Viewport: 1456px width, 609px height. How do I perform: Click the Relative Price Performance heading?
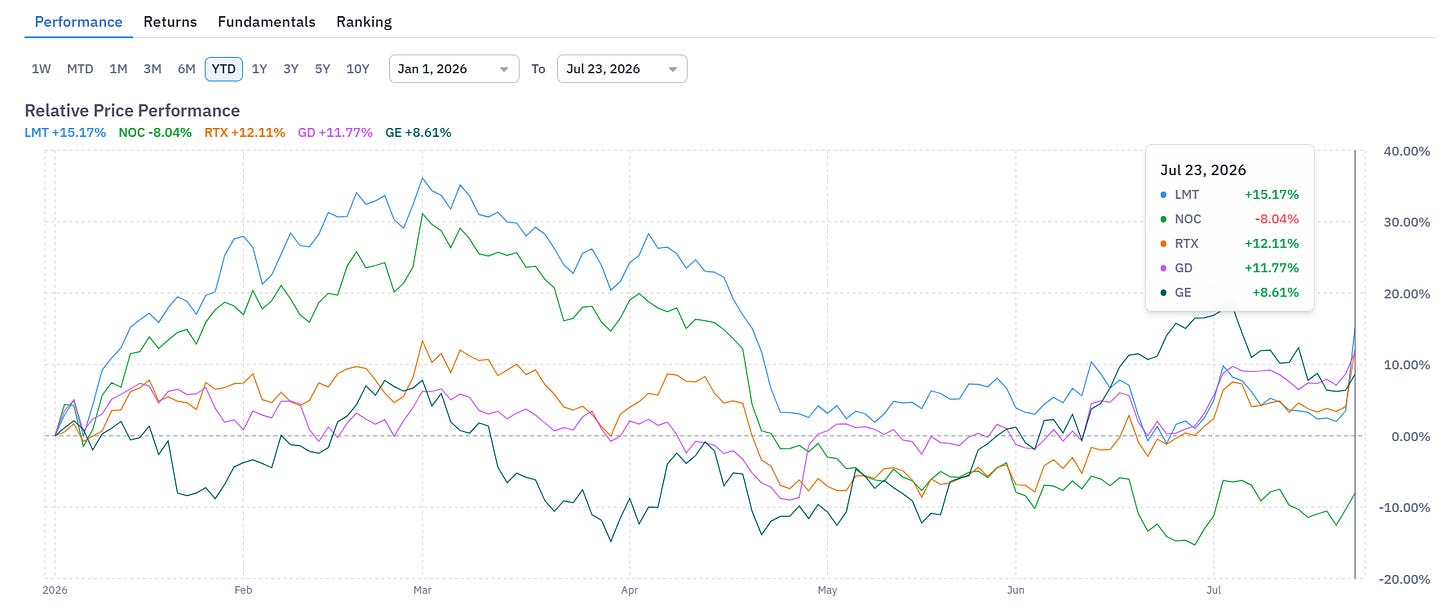tap(132, 111)
